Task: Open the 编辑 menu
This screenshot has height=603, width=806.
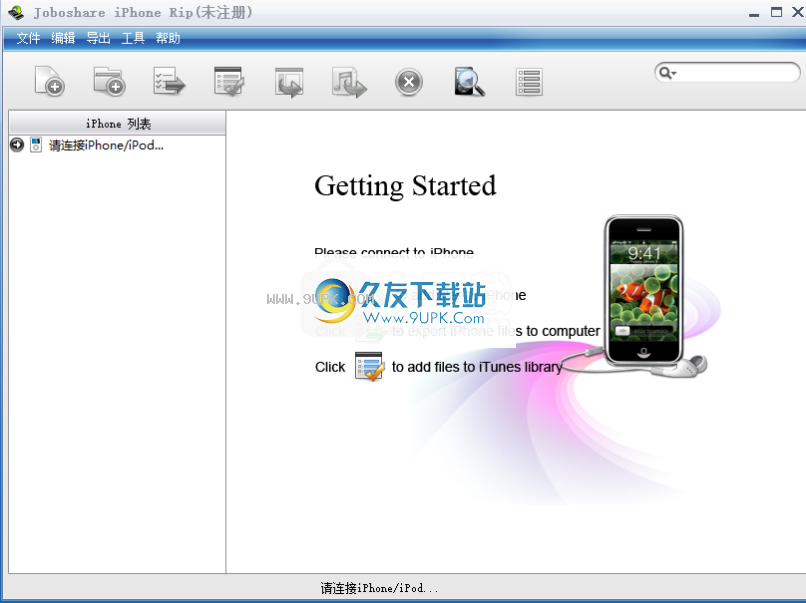Action: pos(63,38)
